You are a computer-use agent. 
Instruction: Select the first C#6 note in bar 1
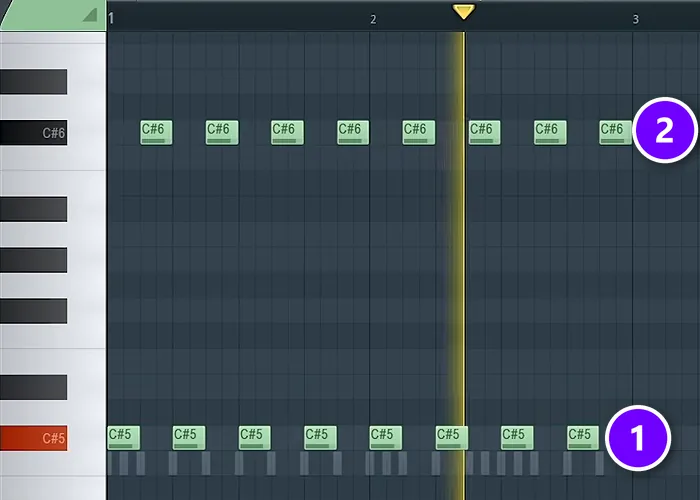point(156,133)
